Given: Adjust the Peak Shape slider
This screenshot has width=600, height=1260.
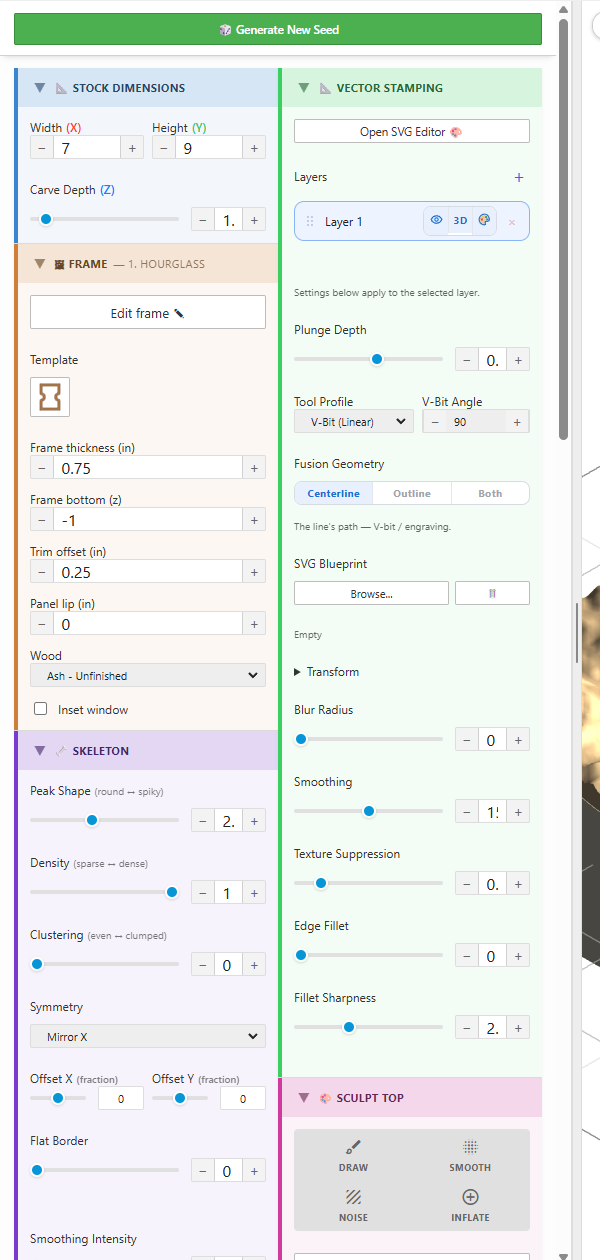Looking at the screenshot, I should pos(104,820).
